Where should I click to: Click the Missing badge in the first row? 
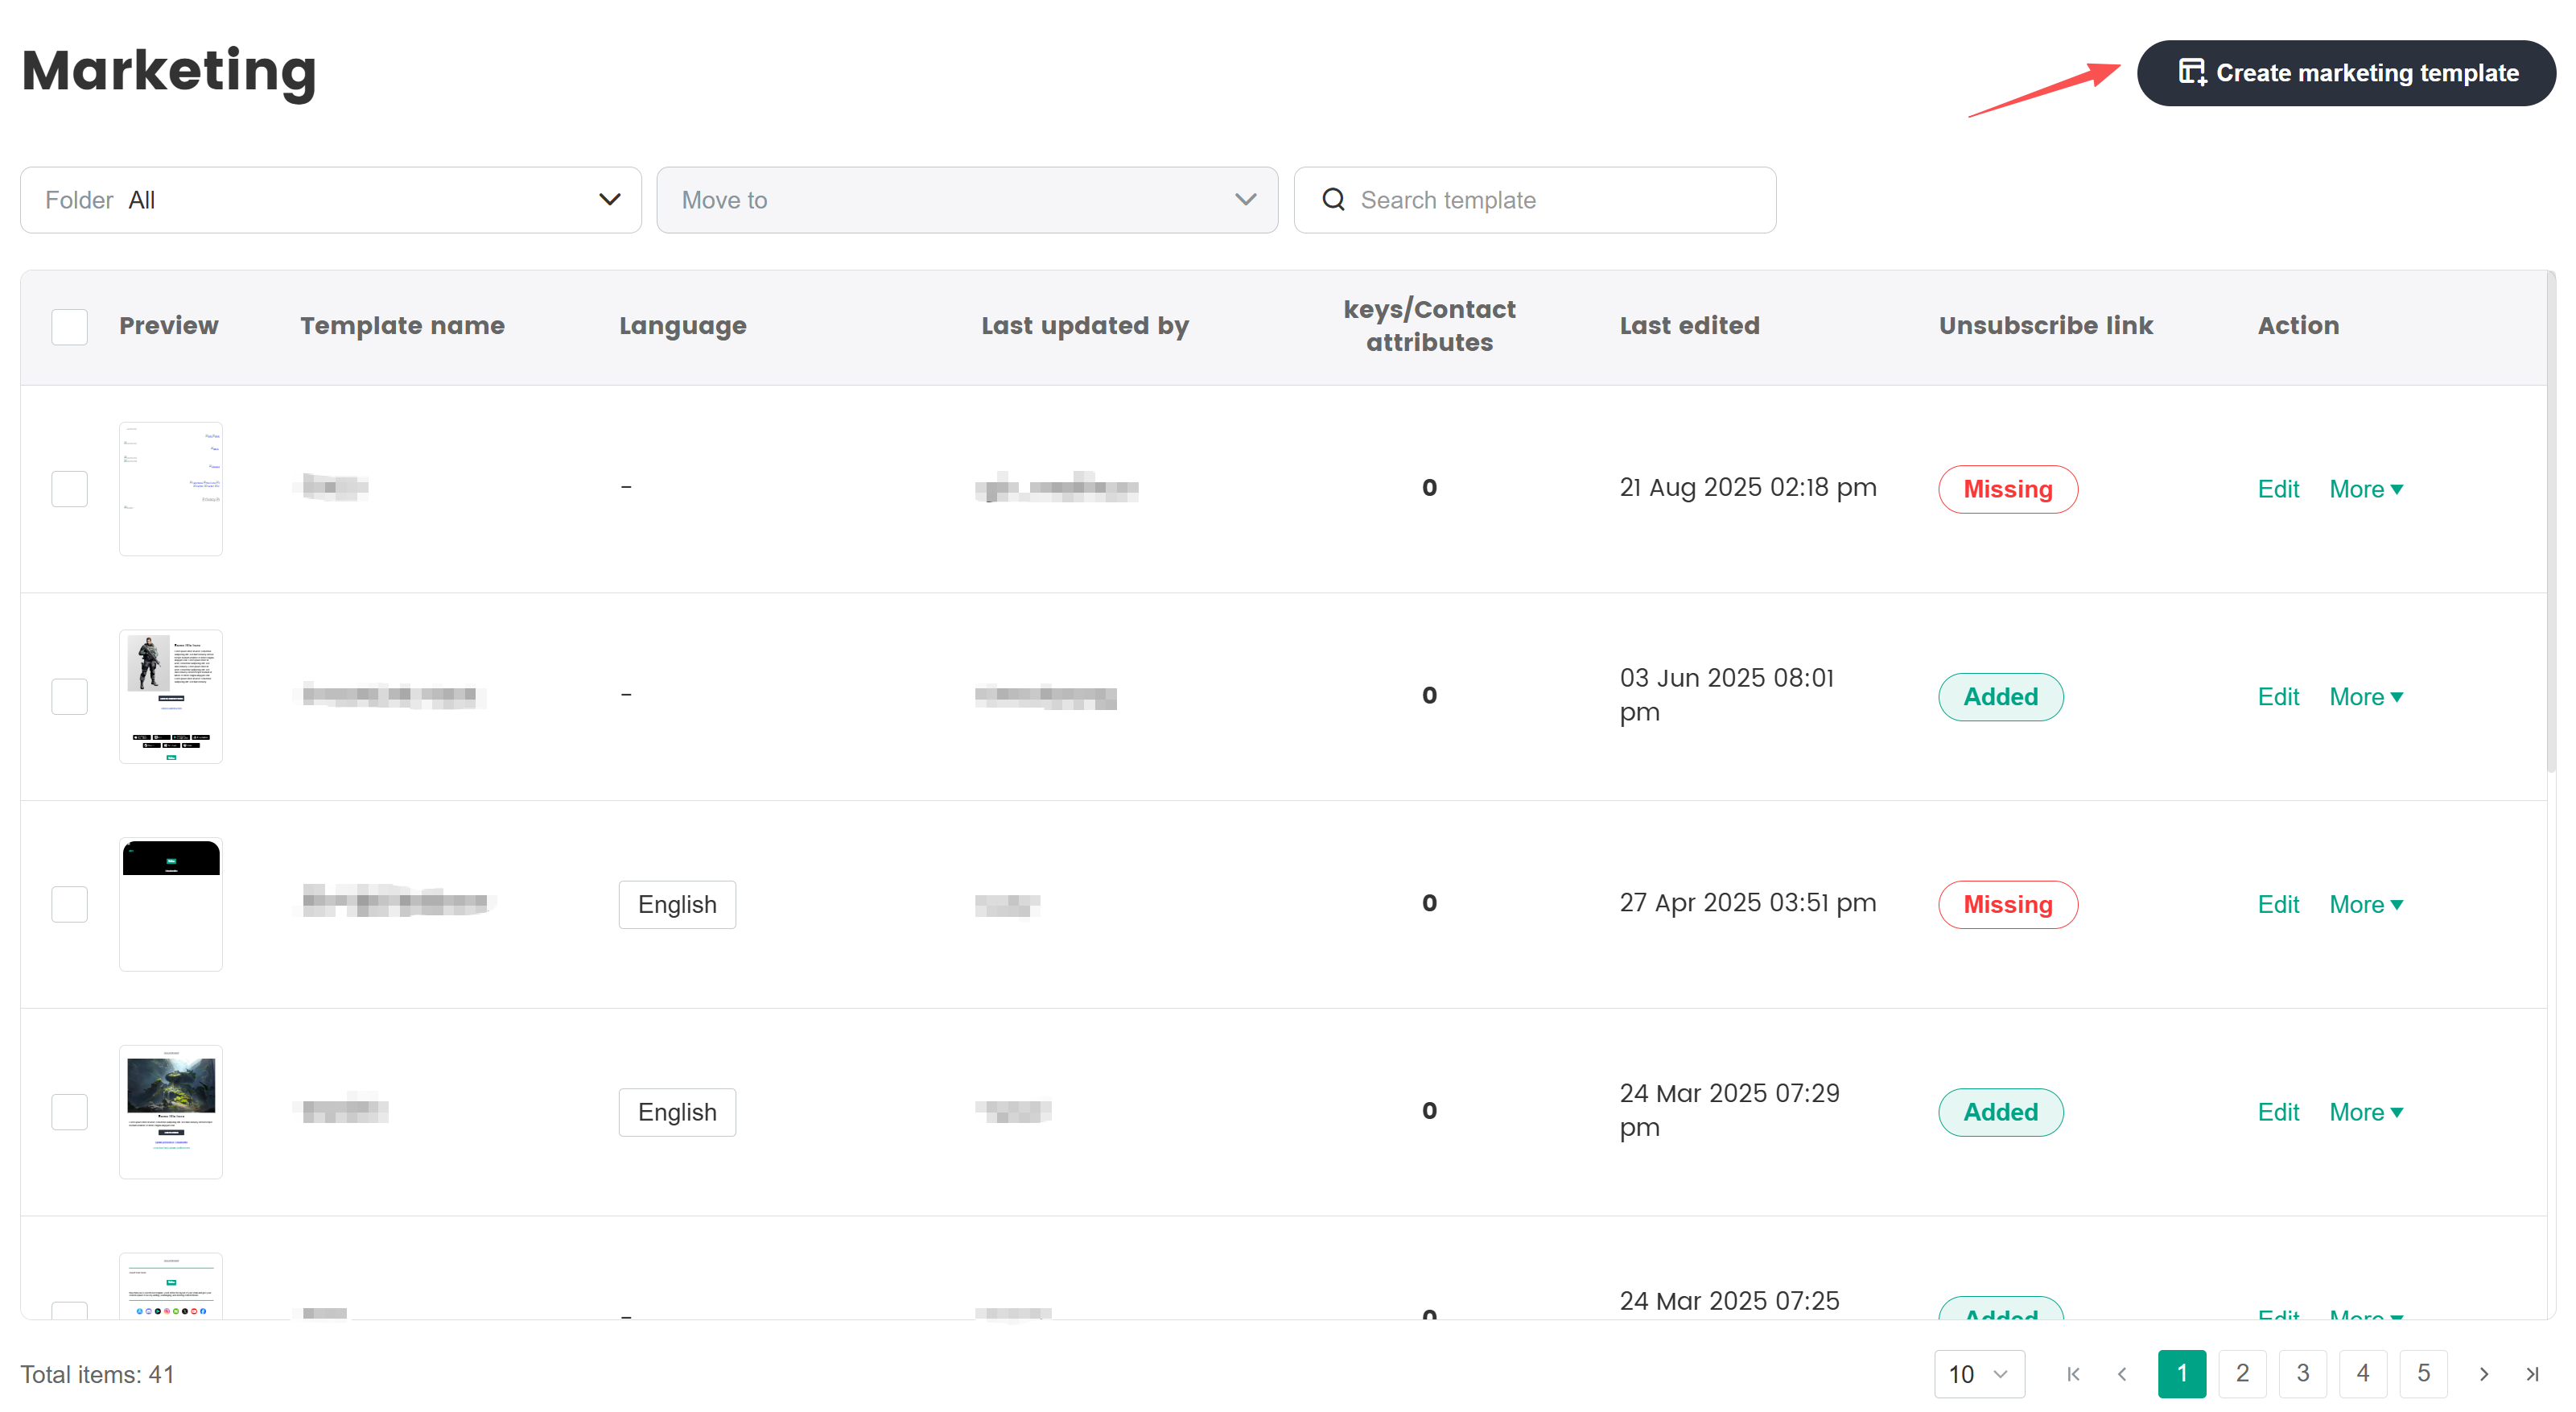click(2007, 489)
